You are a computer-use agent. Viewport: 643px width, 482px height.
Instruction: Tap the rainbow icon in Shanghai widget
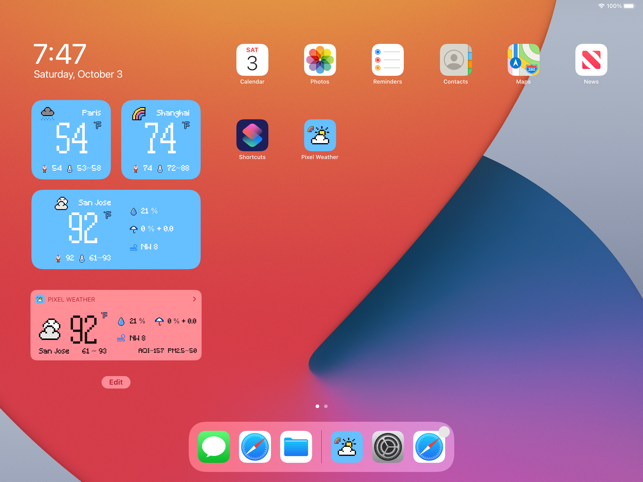[139, 113]
